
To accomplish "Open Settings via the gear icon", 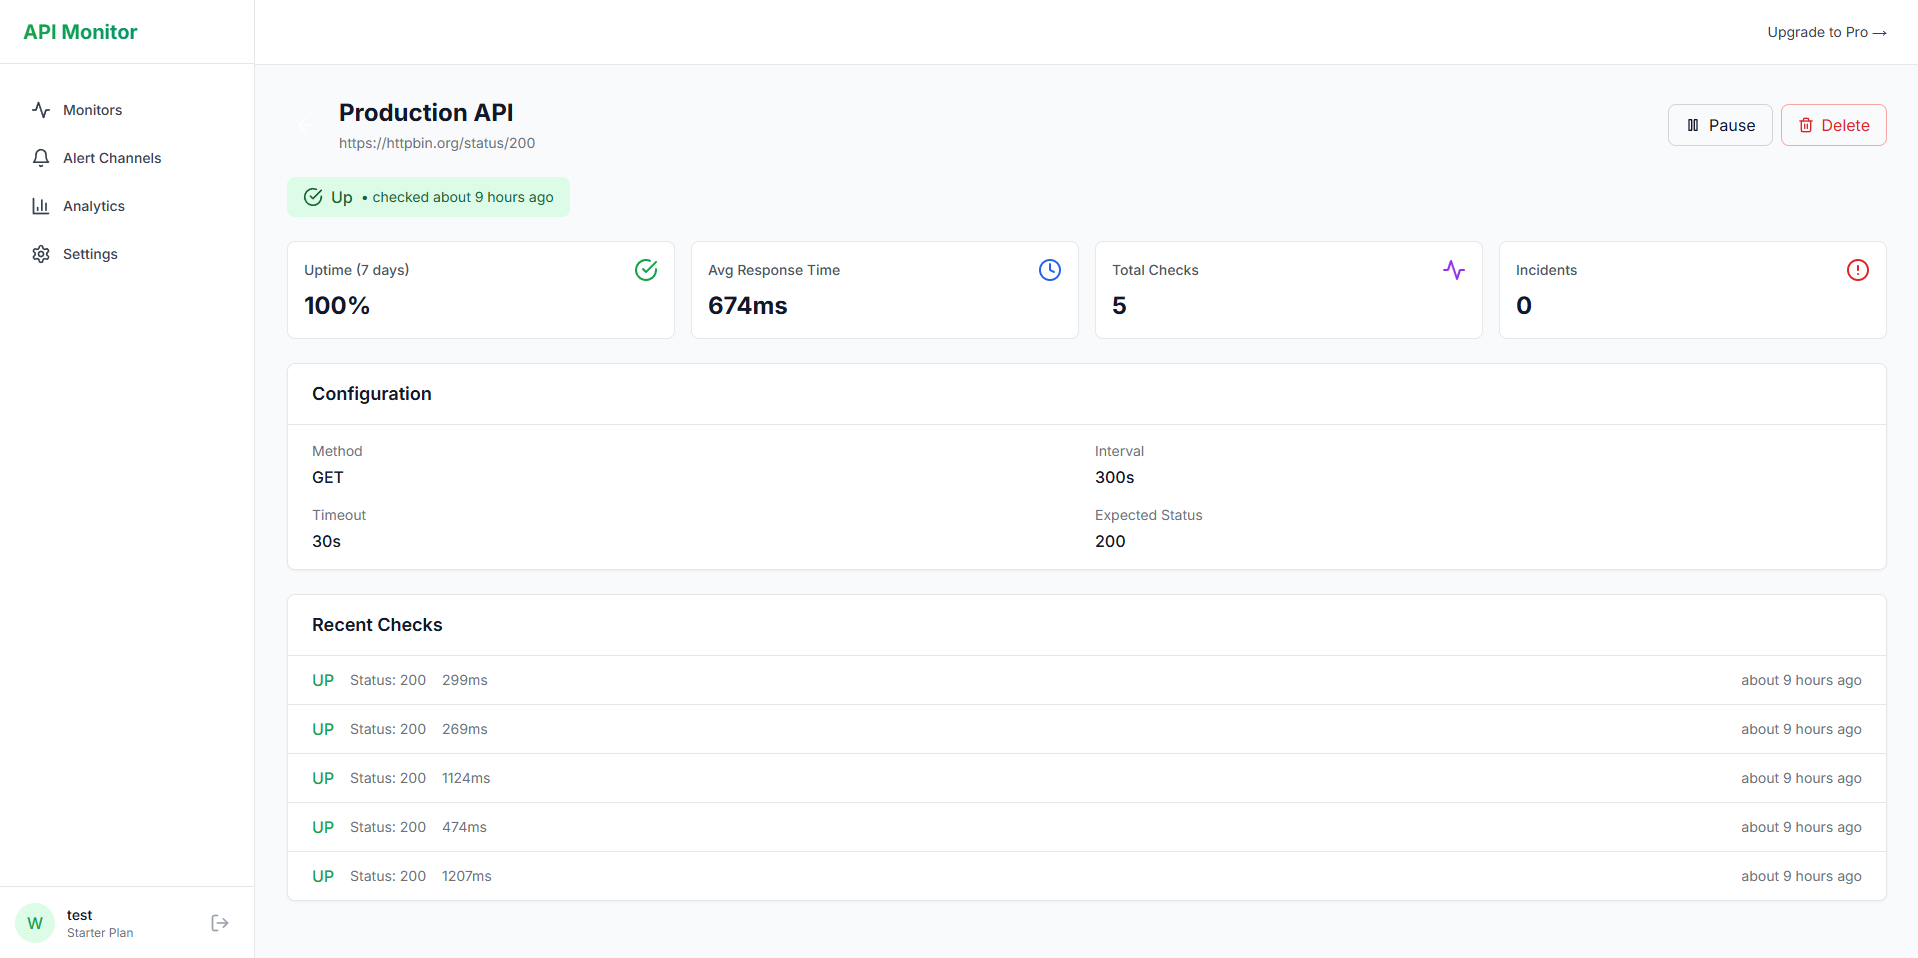I will pos(40,254).
